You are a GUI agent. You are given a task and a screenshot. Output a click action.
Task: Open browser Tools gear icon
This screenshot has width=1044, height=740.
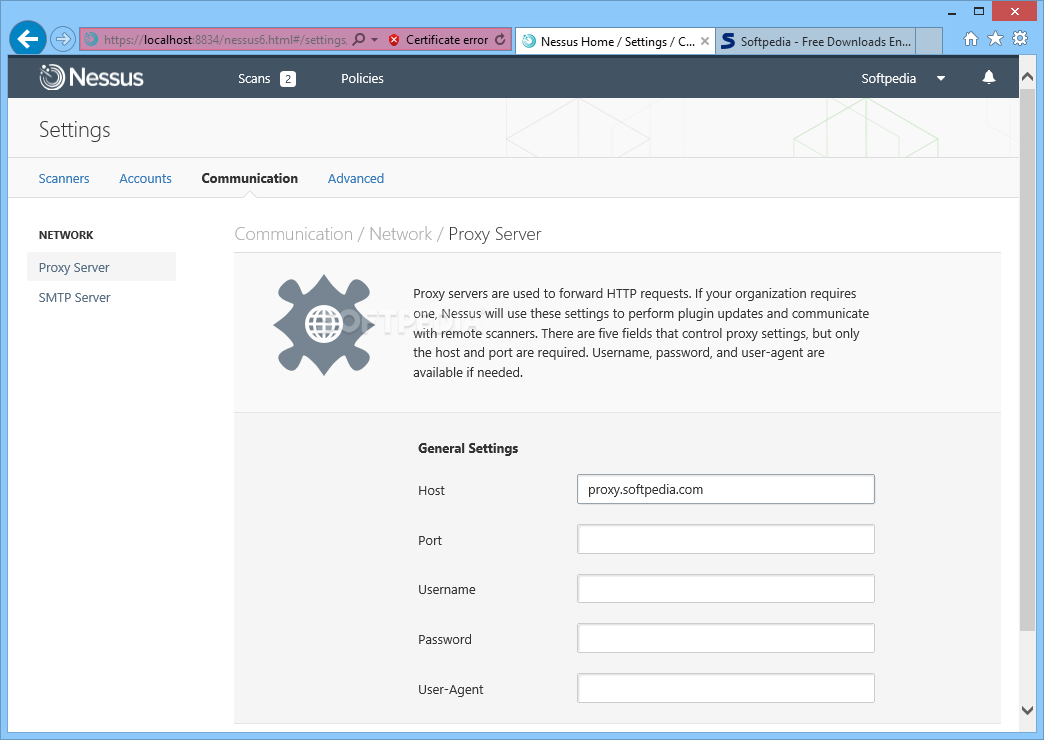(x=1020, y=39)
